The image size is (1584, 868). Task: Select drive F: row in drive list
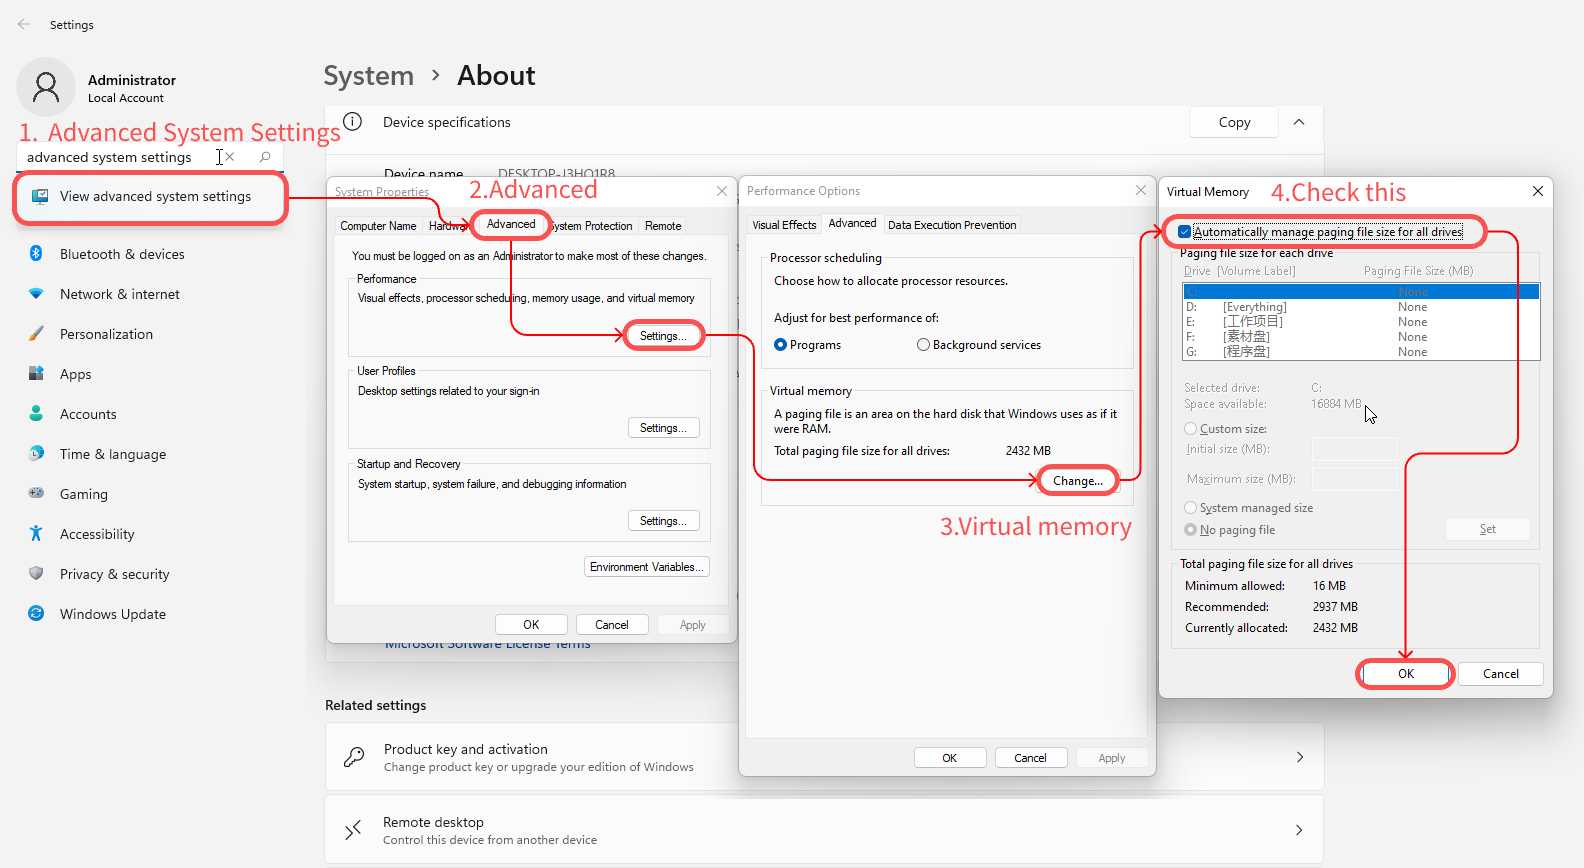1361,337
